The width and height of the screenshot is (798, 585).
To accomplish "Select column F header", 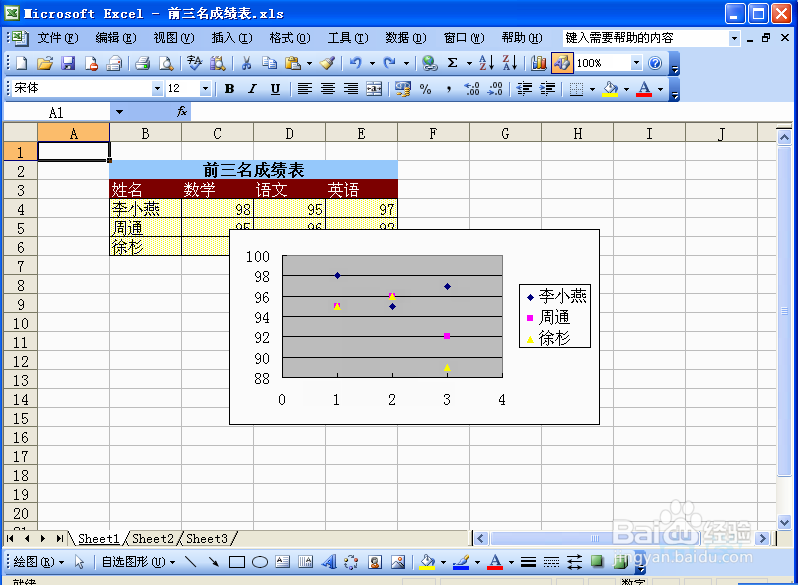I will click(x=433, y=133).
